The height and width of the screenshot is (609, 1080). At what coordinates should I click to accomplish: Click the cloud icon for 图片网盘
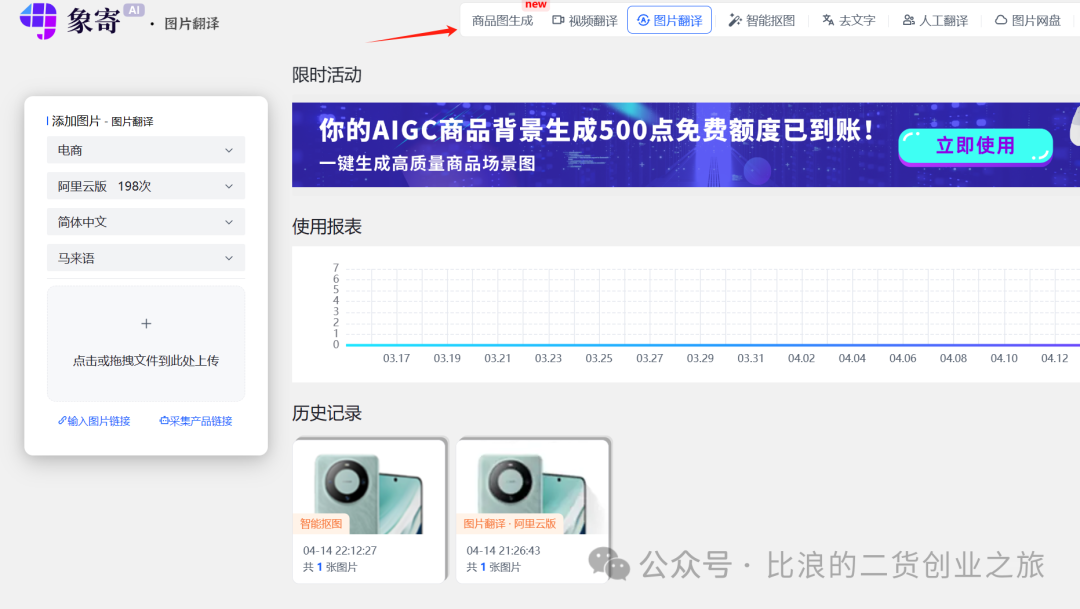pyautogui.click(x=1000, y=20)
